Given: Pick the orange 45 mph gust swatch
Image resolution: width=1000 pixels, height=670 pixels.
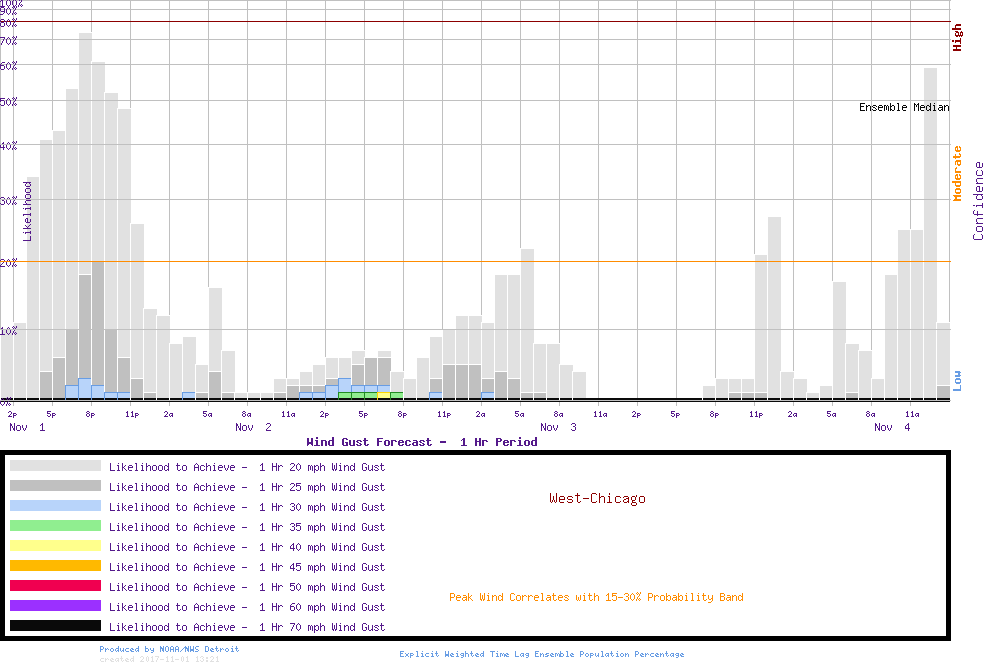Looking at the screenshot, I should coord(55,566).
